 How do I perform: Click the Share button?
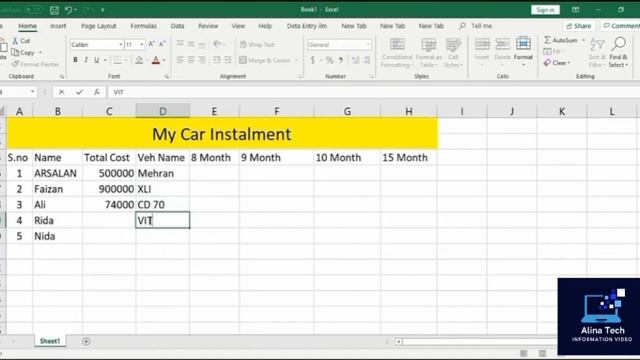[579, 26]
